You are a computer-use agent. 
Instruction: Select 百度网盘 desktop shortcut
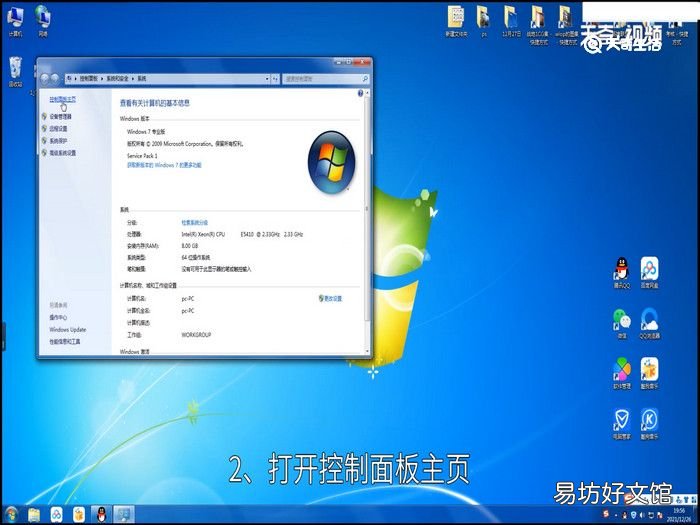coord(650,273)
